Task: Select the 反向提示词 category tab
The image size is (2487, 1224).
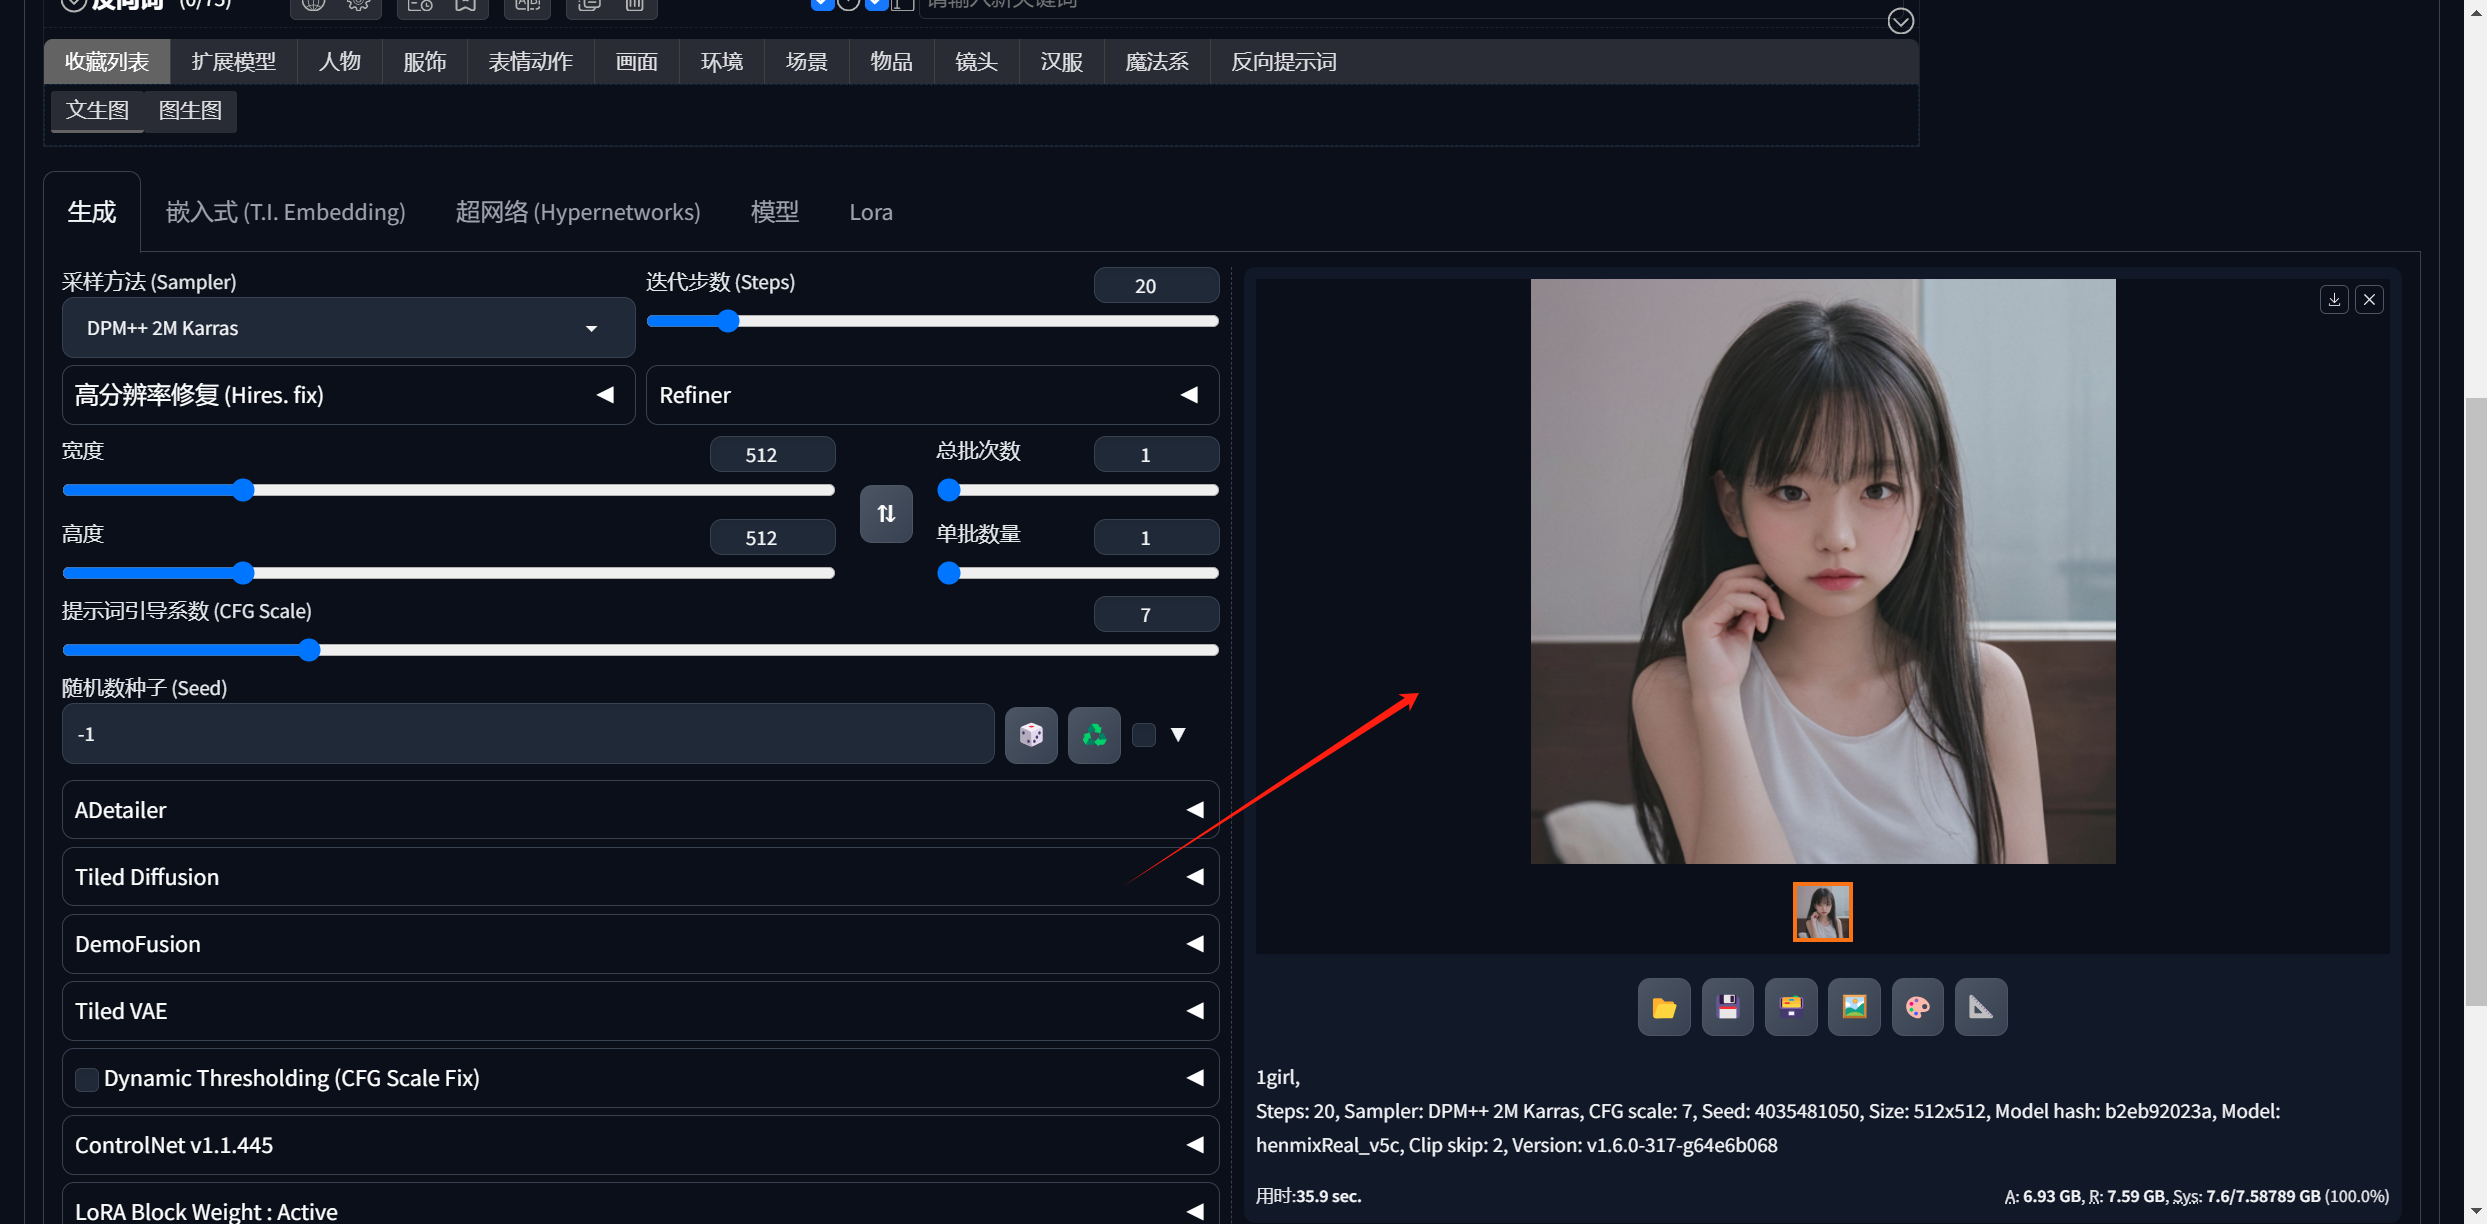Action: pos(1283,62)
